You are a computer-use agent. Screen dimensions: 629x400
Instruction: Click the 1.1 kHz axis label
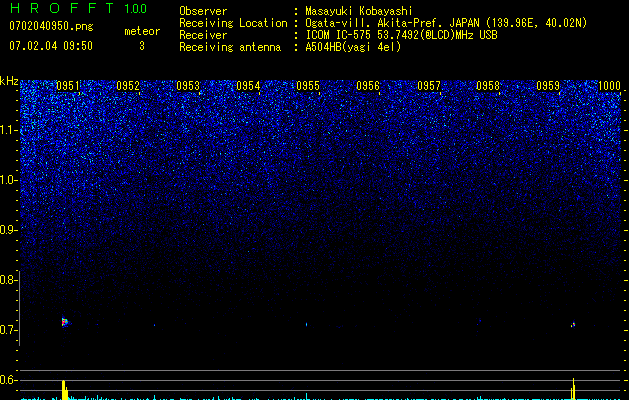pos(7,130)
